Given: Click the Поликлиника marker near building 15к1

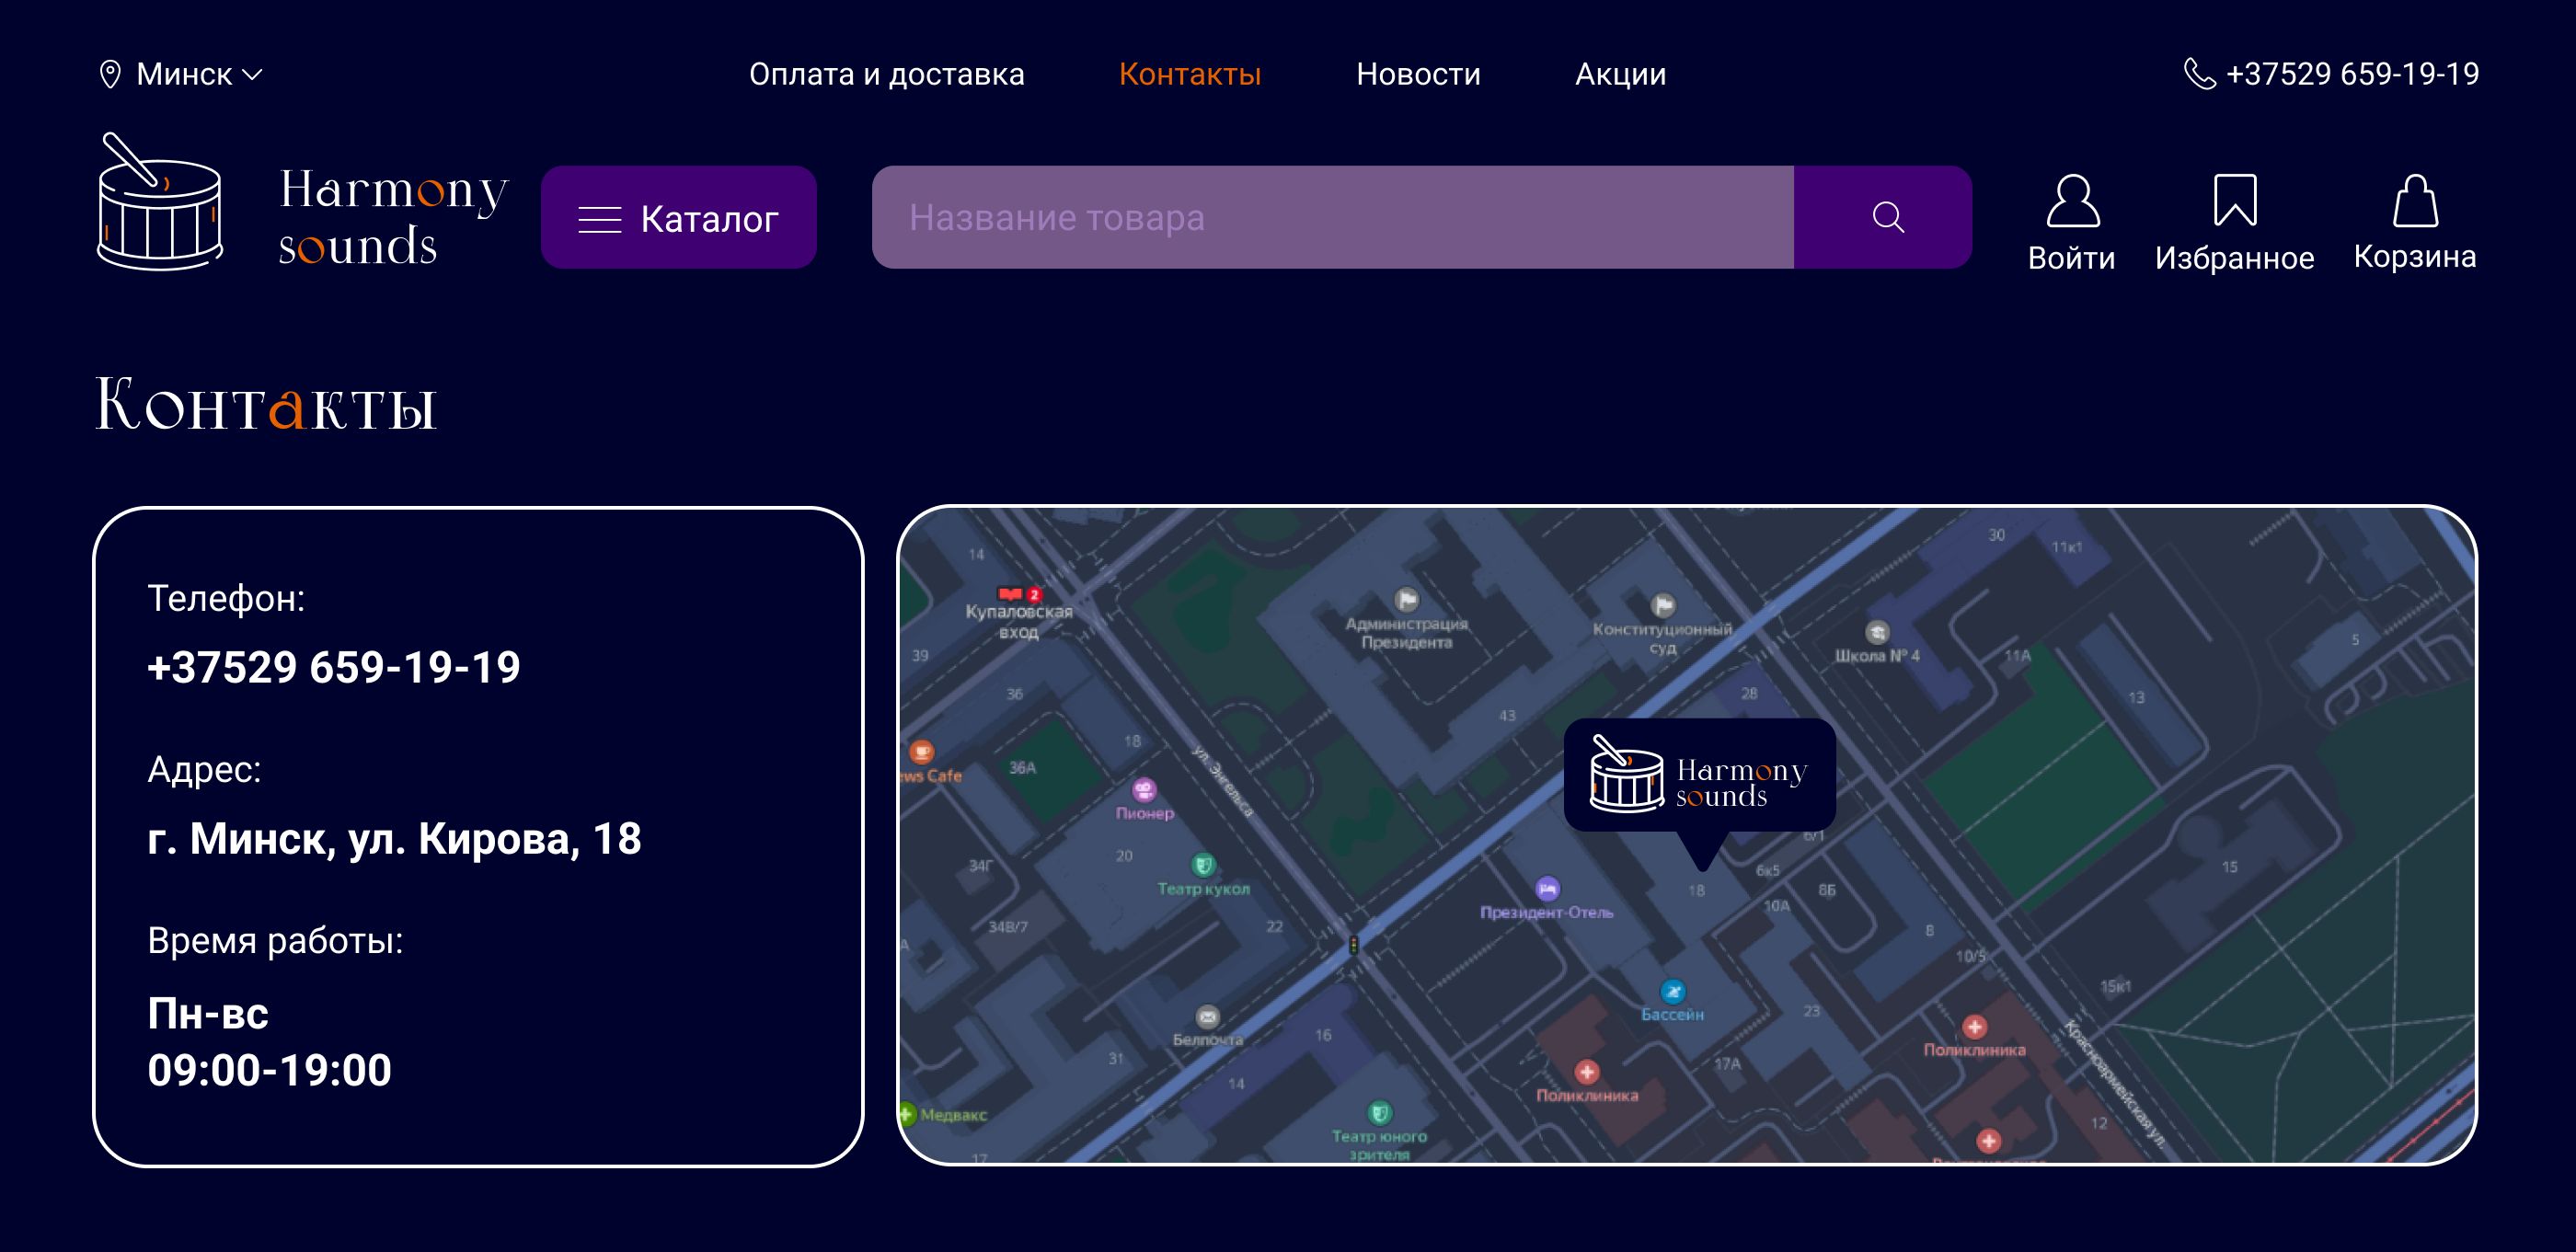Looking at the screenshot, I should click(1974, 1027).
